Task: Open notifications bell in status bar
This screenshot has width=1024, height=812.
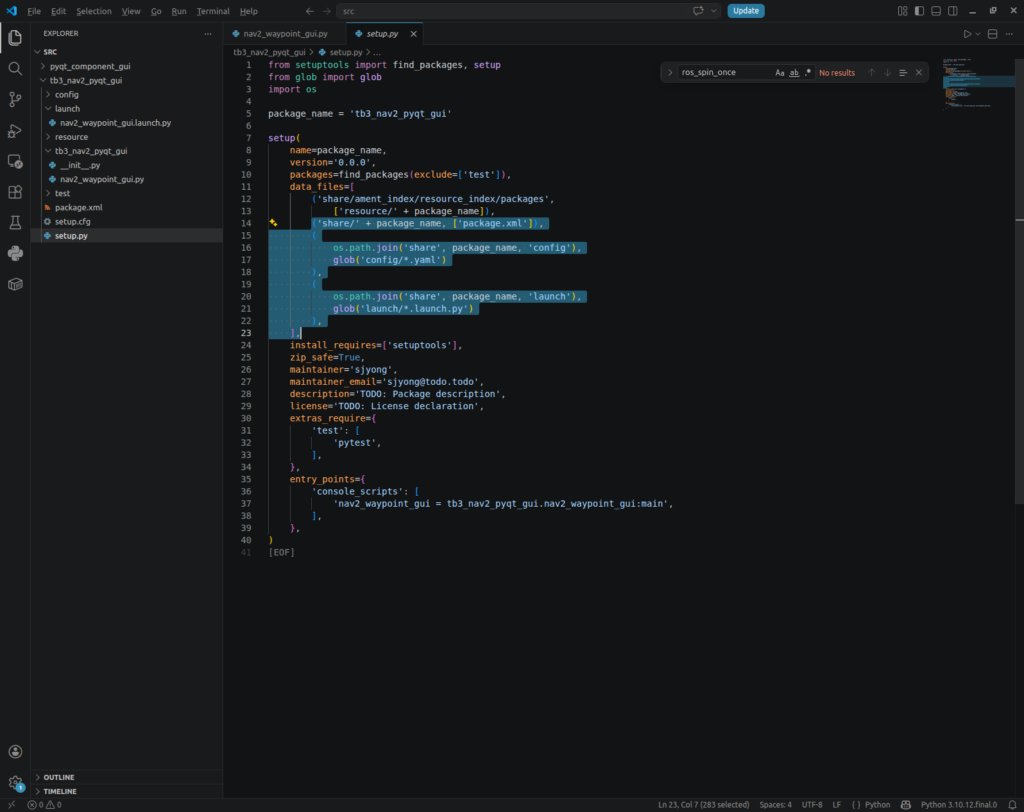Action: click(x=1012, y=805)
